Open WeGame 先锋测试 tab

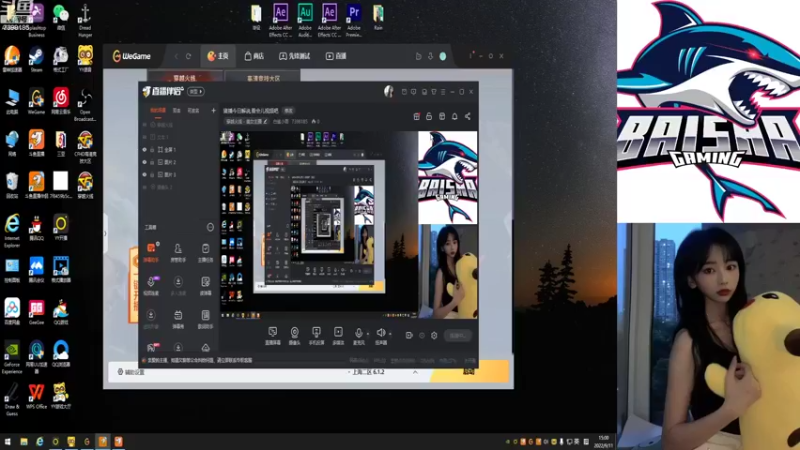pyautogui.click(x=295, y=56)
